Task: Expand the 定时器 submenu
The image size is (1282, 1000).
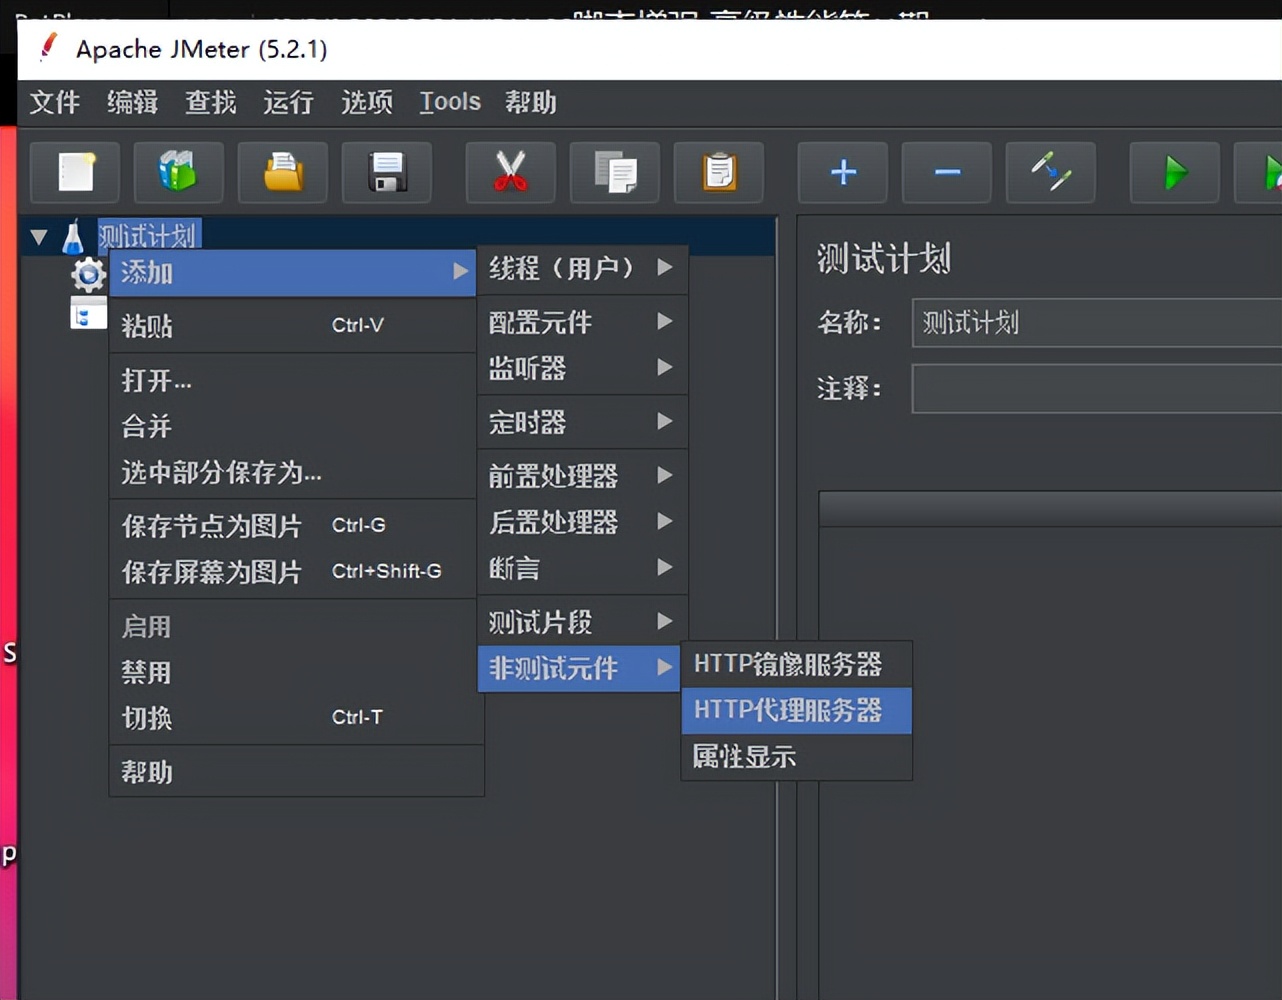Action: 582,422
